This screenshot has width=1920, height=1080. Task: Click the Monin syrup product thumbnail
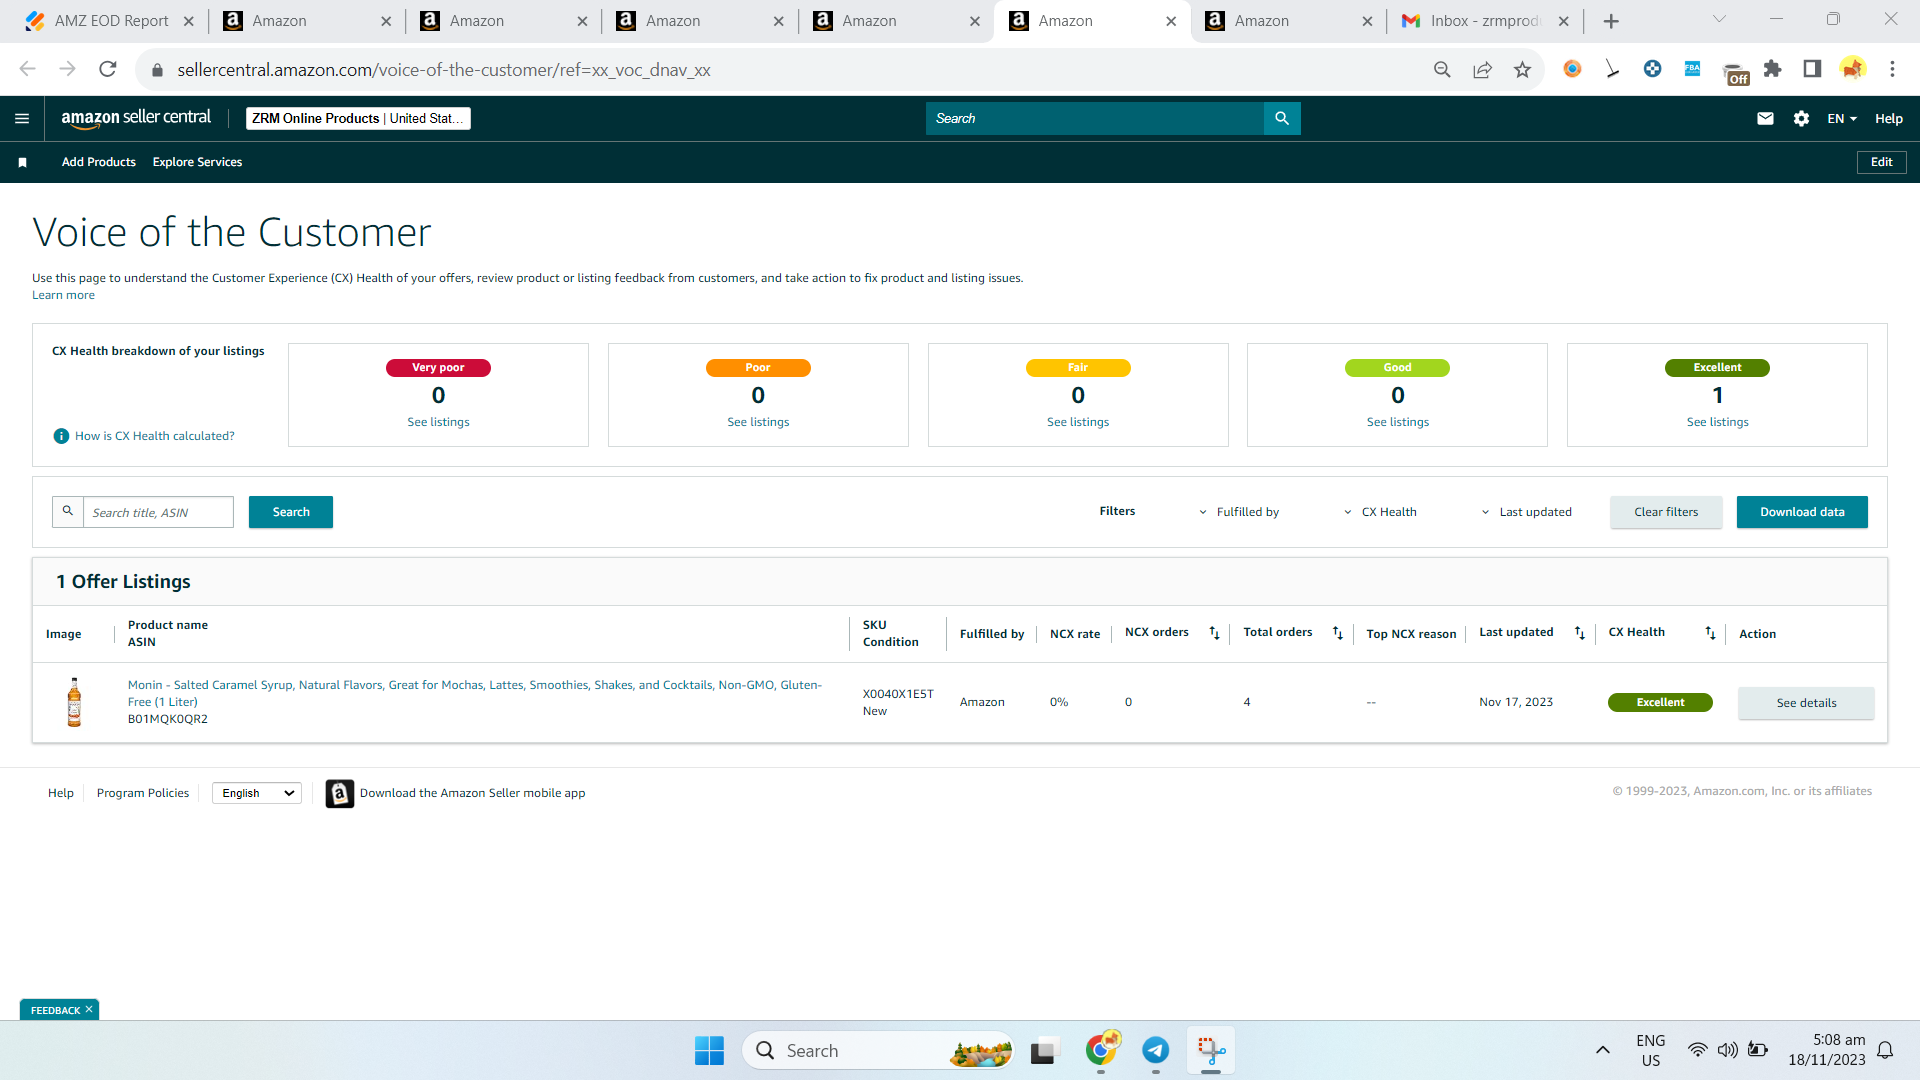coord(74,702)
